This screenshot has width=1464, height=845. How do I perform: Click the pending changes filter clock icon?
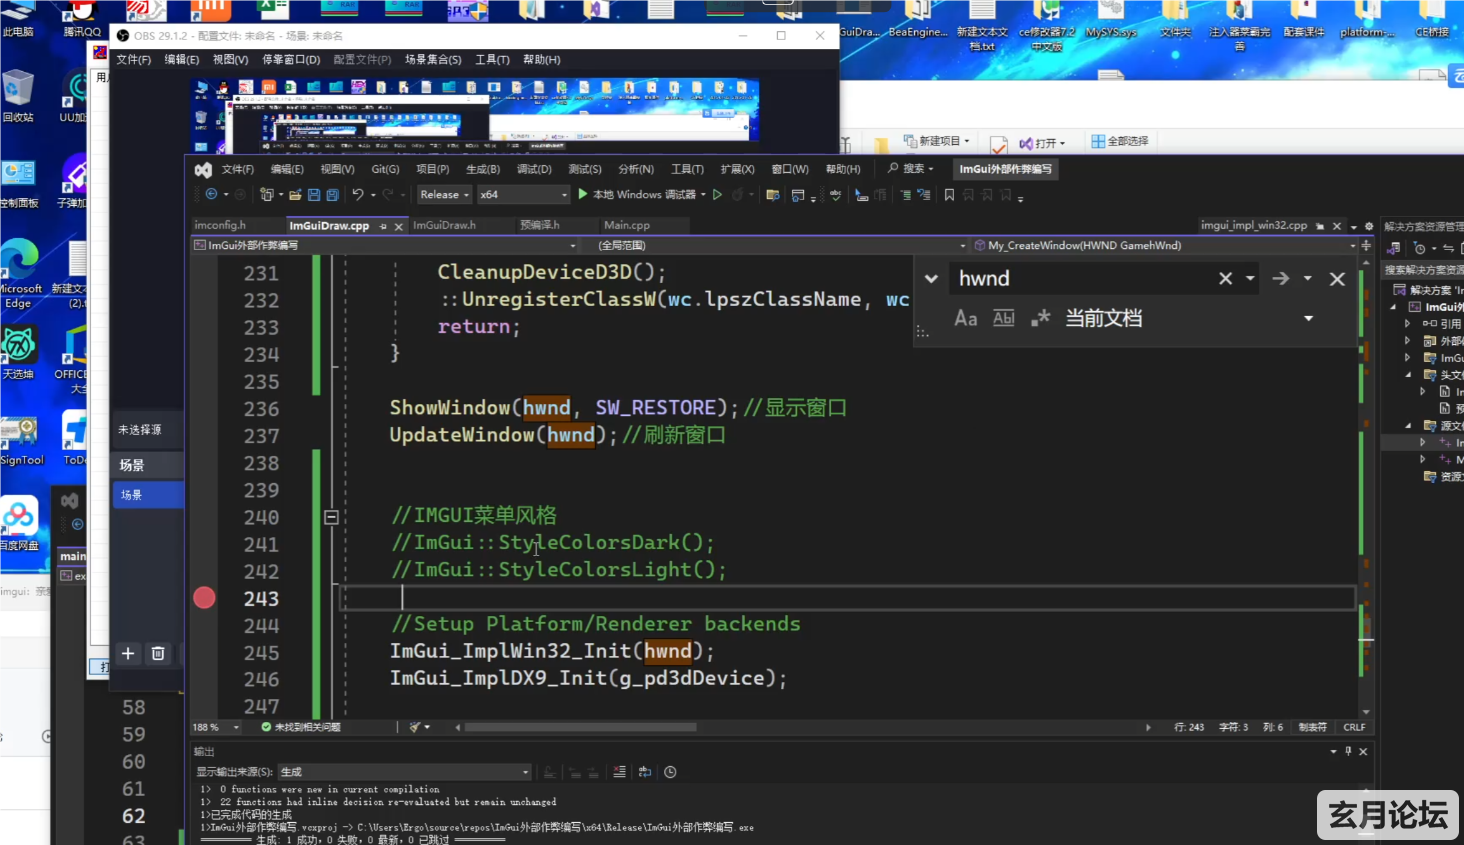1420,248
